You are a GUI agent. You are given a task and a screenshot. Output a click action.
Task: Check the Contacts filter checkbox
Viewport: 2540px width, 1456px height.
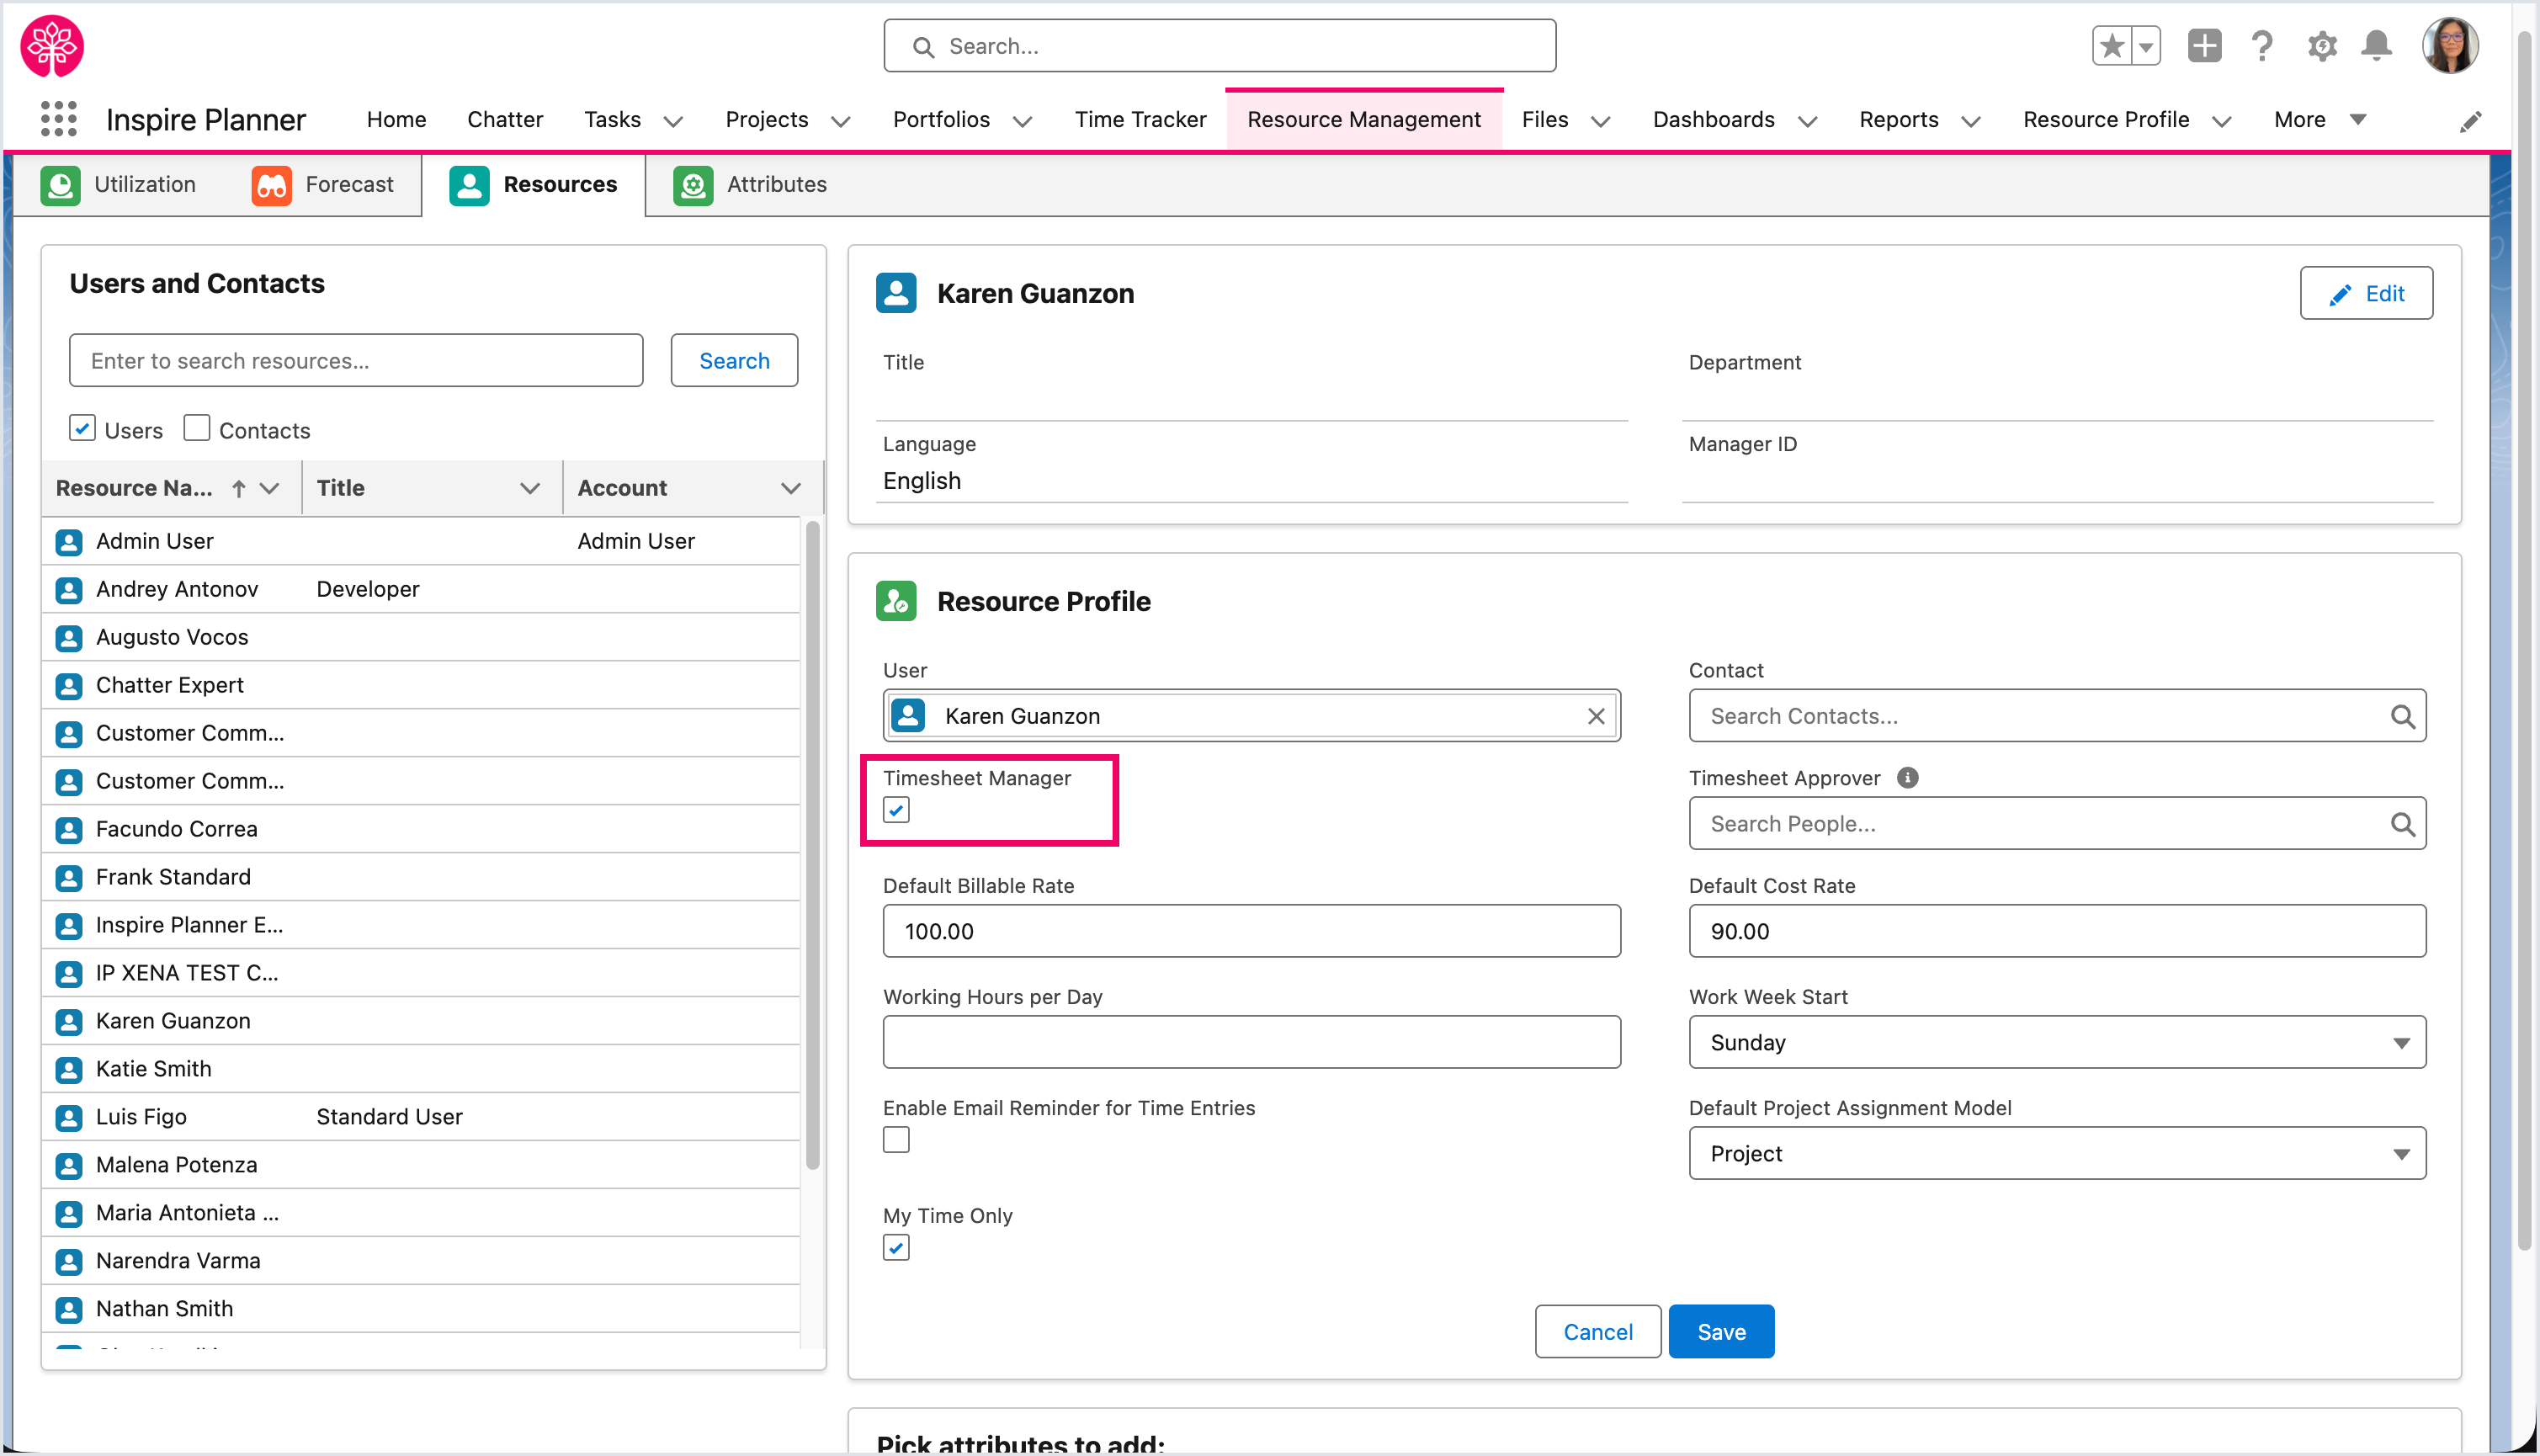[197, 429]
